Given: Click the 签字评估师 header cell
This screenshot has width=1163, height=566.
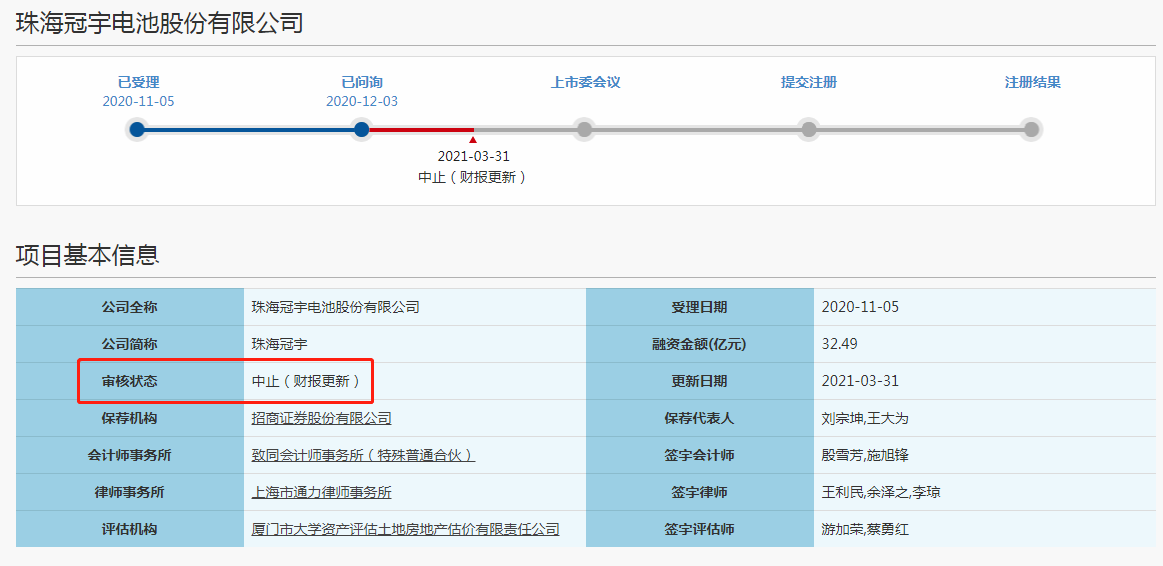Looking at the screenshot, I should pos(699,530).
